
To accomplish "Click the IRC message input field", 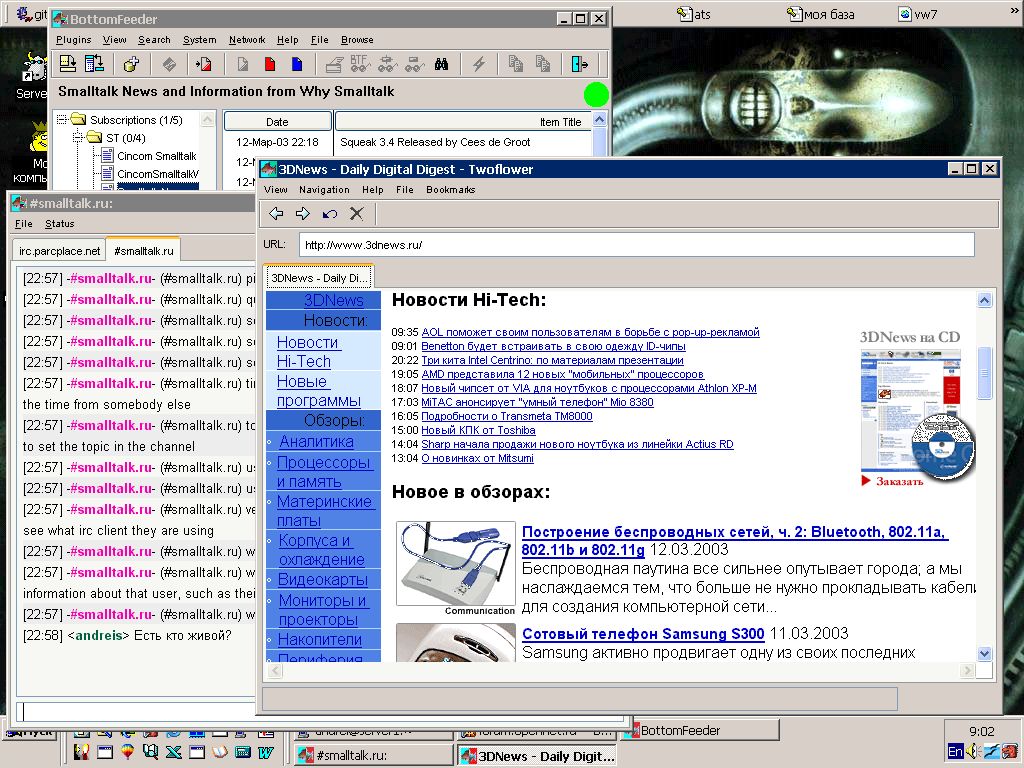I will [136, 711].
